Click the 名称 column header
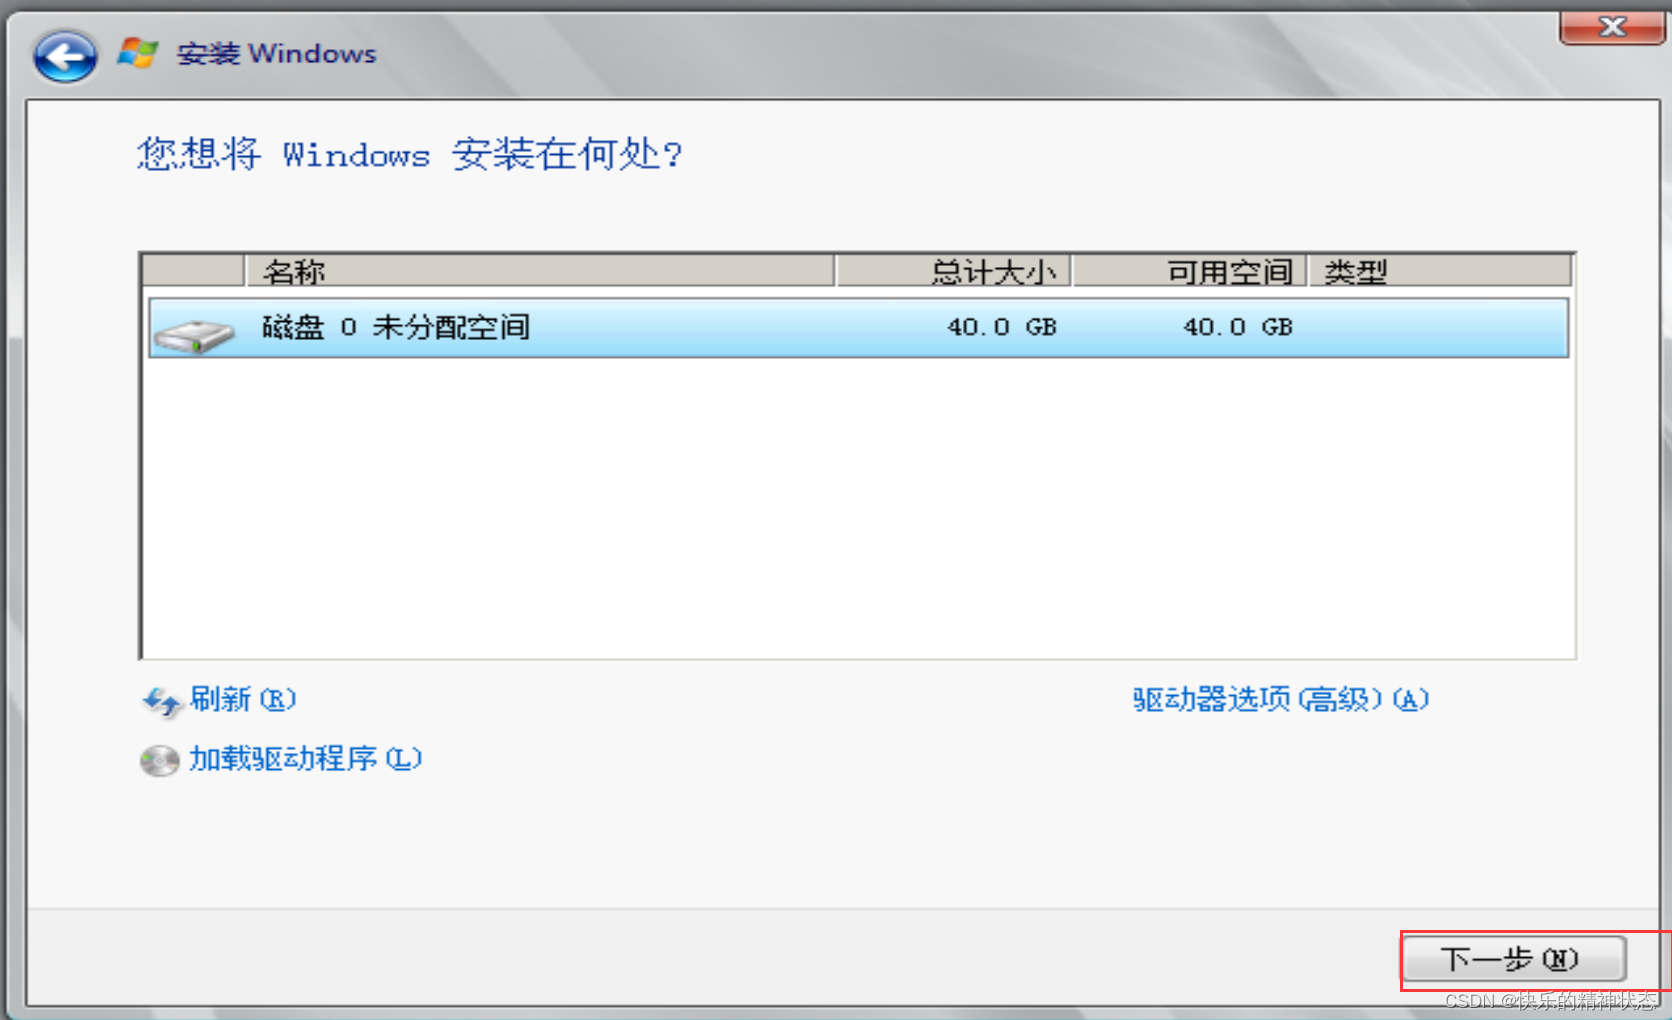The width and height of the screenshot is (1672, 1020). click(x=540, y=271)
